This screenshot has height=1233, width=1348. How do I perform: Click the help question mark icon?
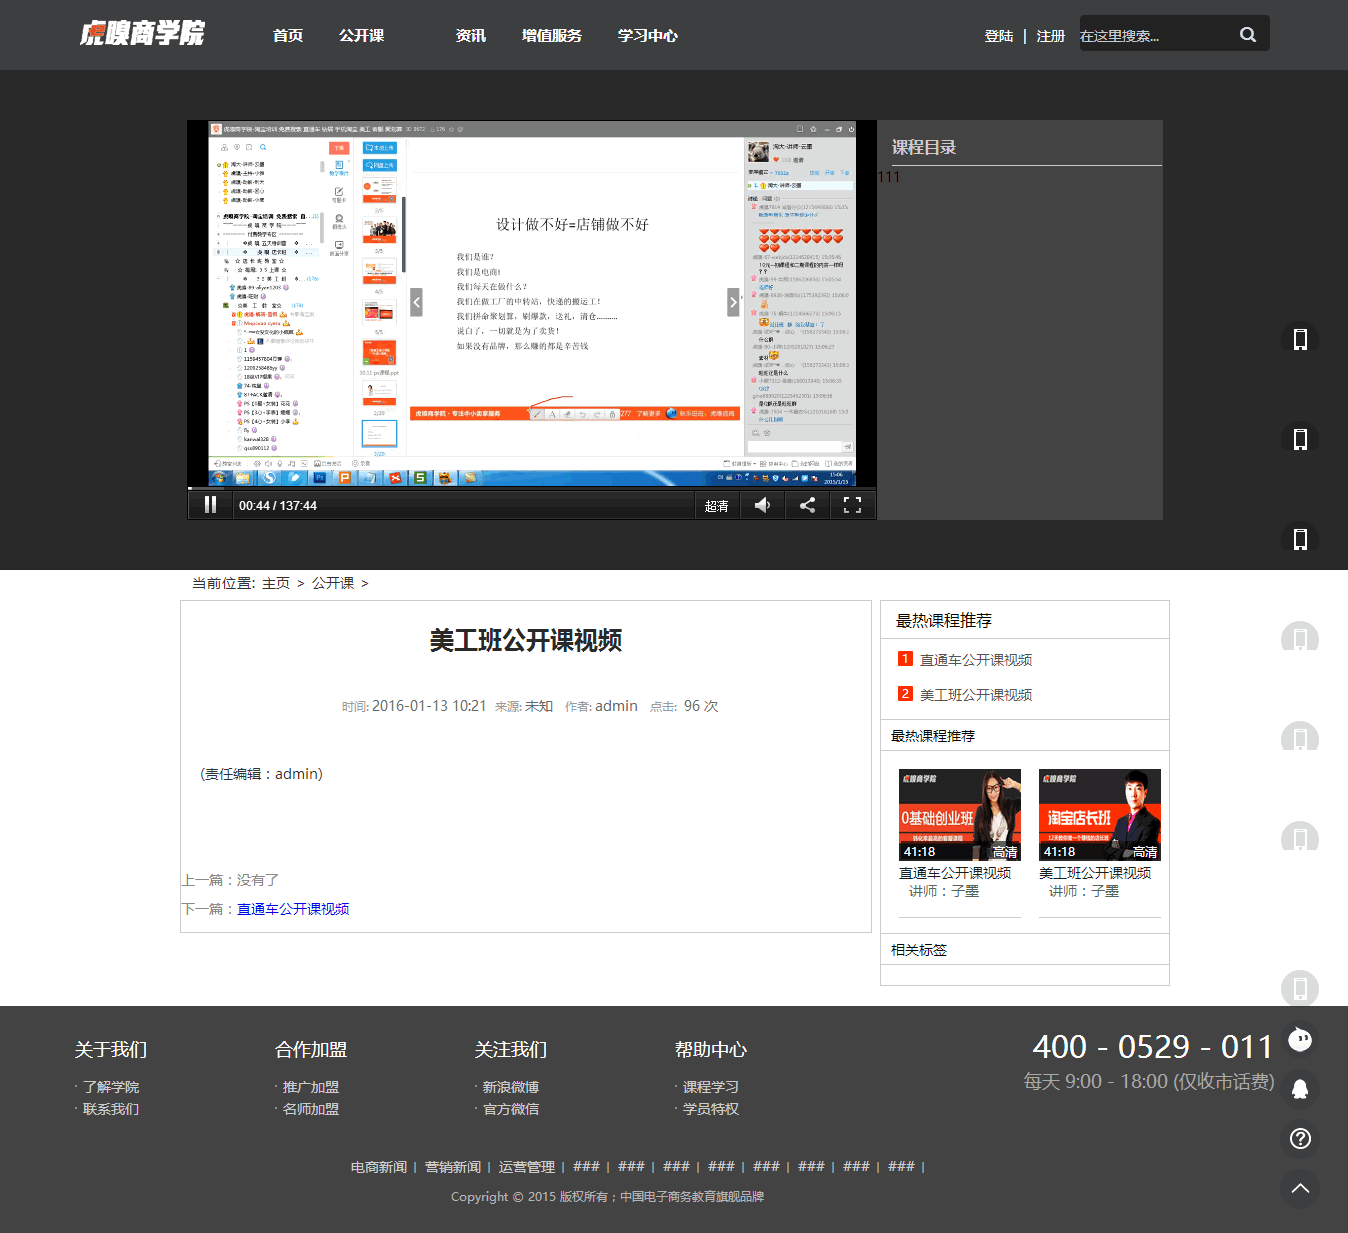coord(1300,1138)
